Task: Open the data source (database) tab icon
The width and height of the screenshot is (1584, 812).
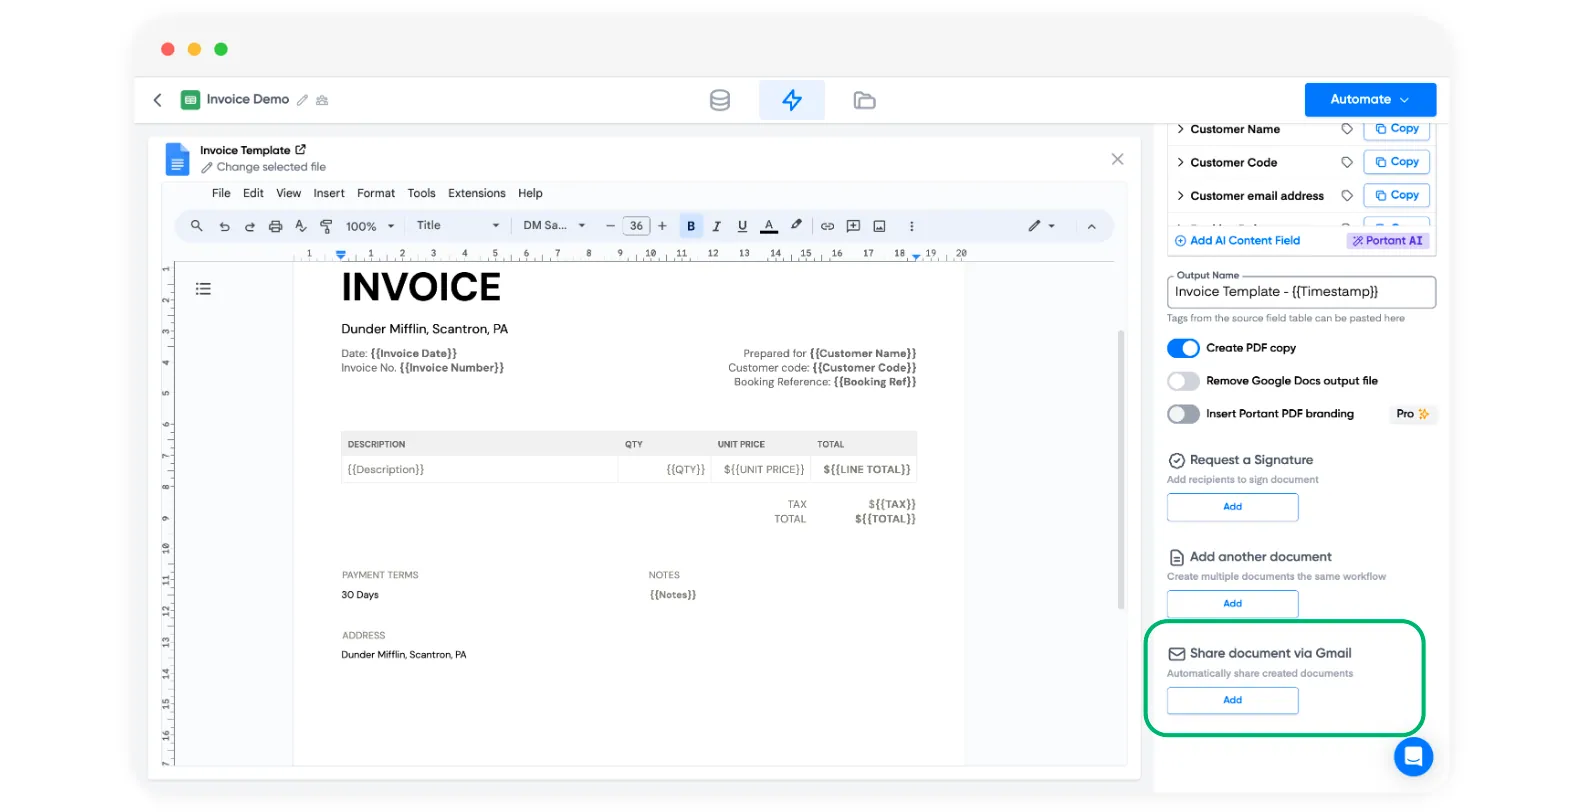Action: (720, 100)
